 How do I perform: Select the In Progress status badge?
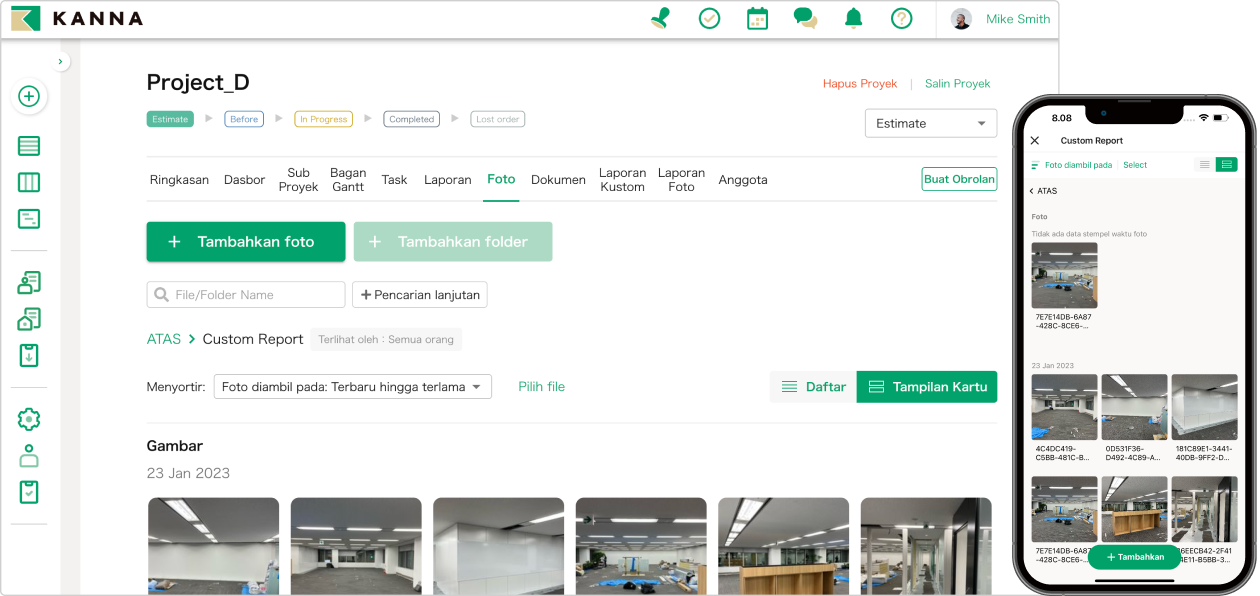click(323, 119)
